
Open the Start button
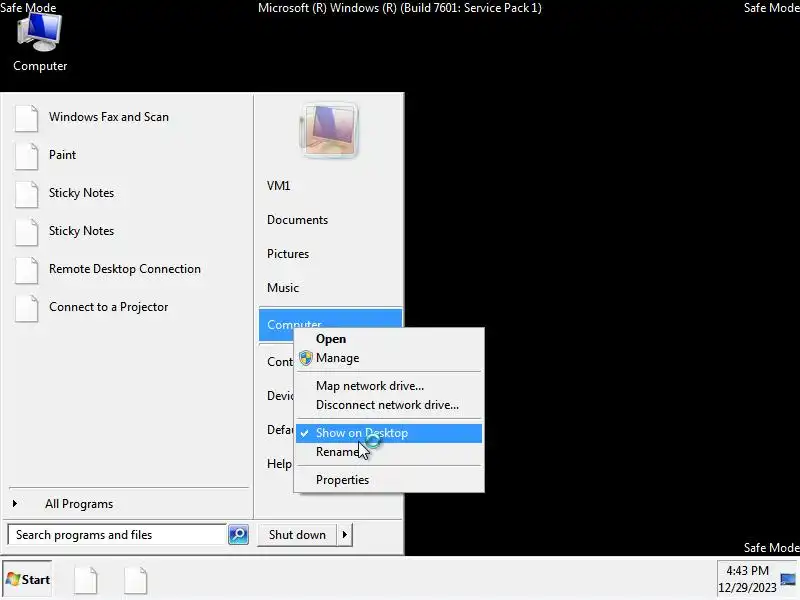coord(28,580)
